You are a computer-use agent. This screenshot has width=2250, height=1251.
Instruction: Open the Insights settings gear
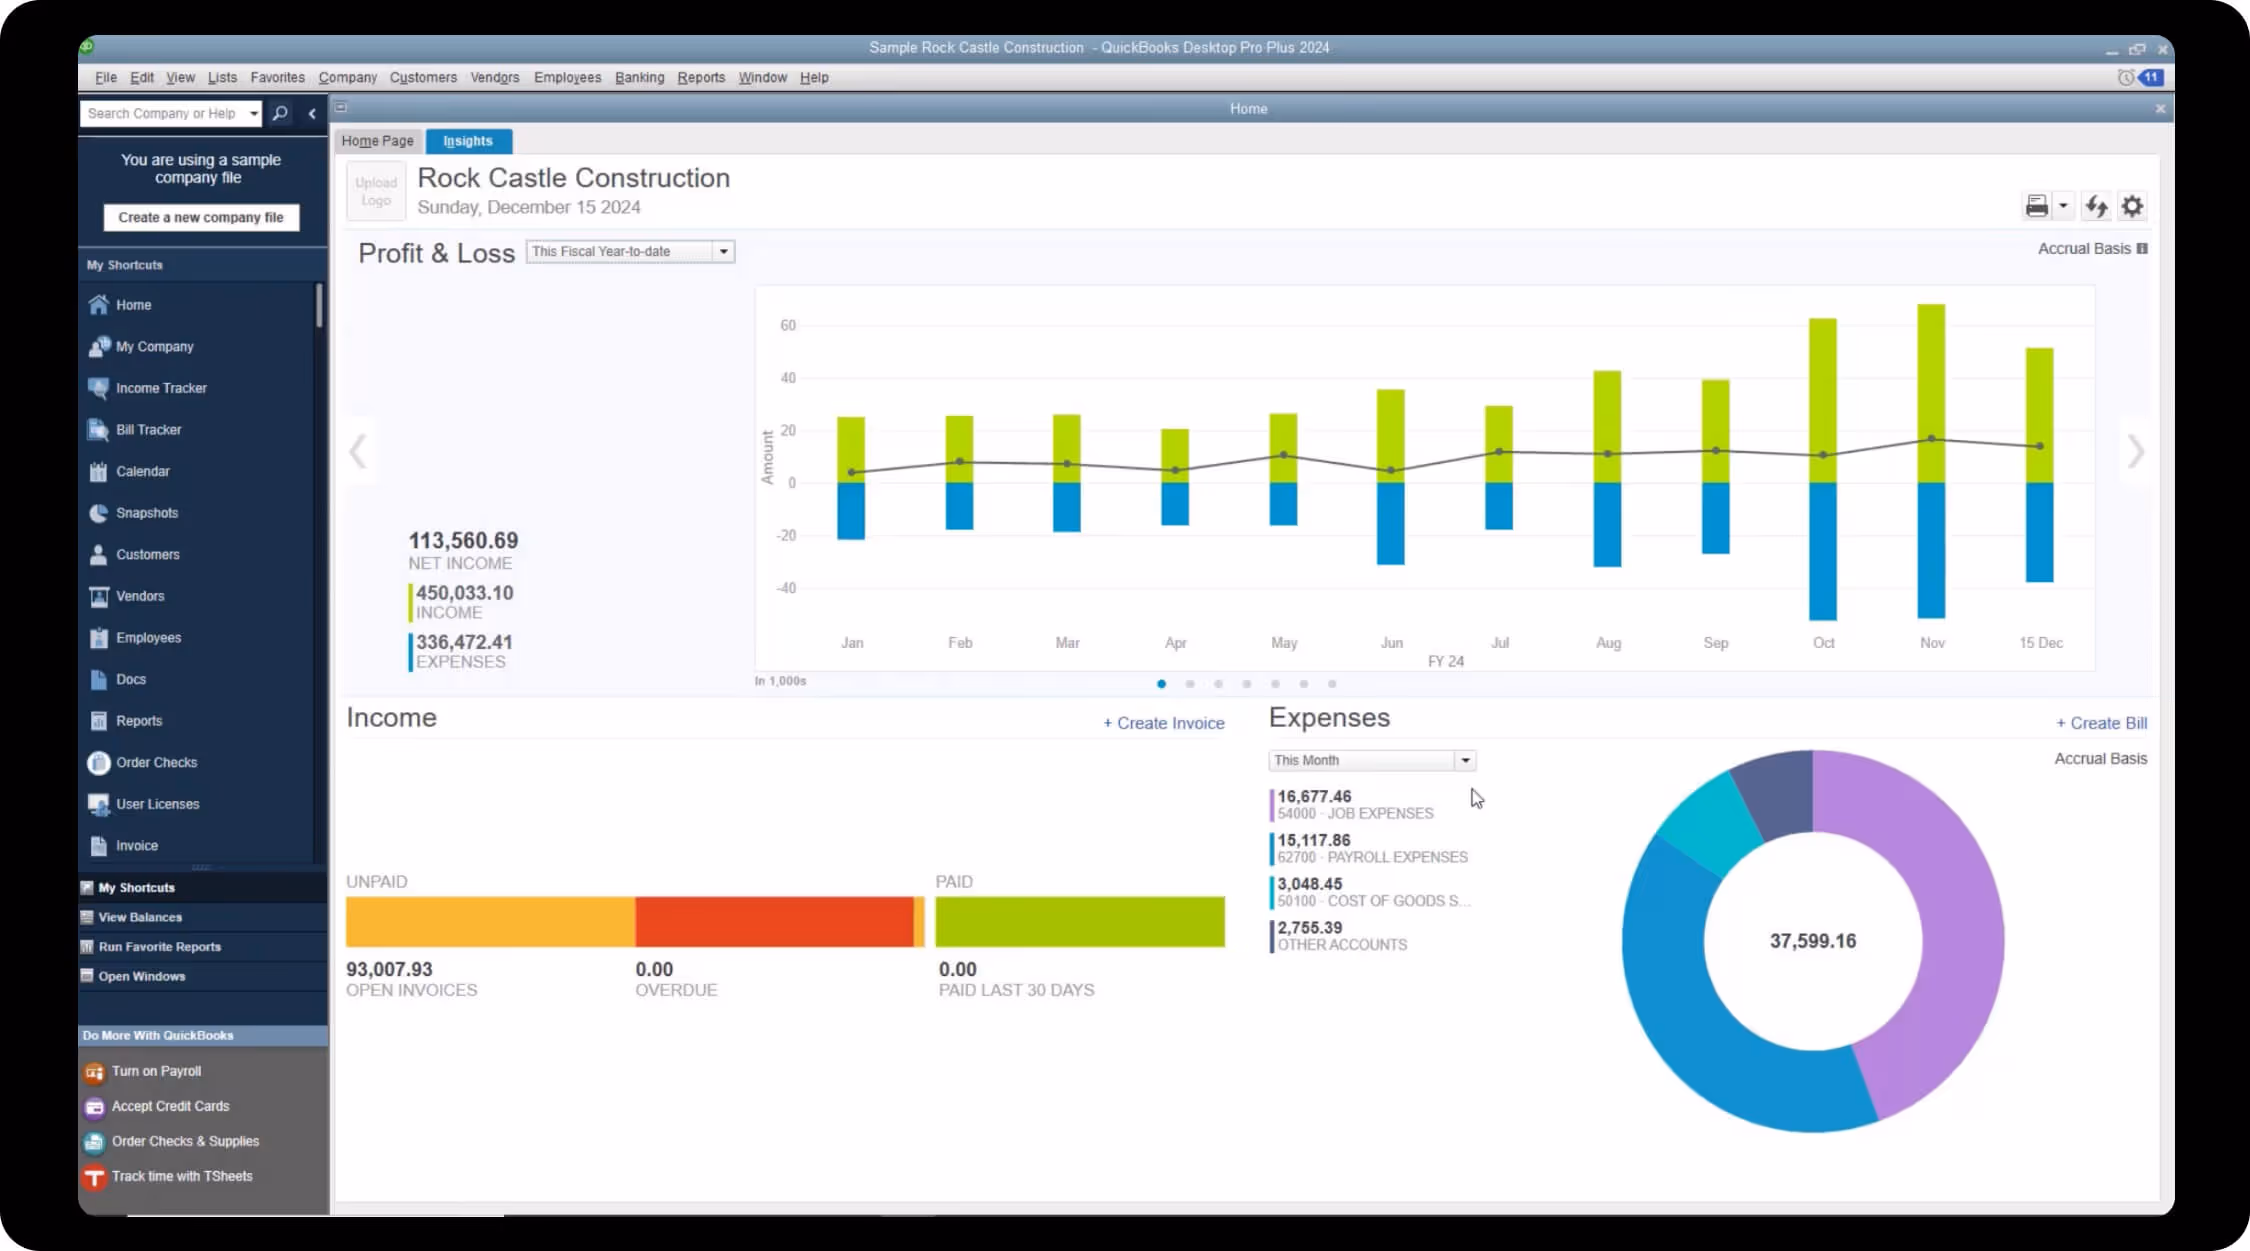(2131, 205)
